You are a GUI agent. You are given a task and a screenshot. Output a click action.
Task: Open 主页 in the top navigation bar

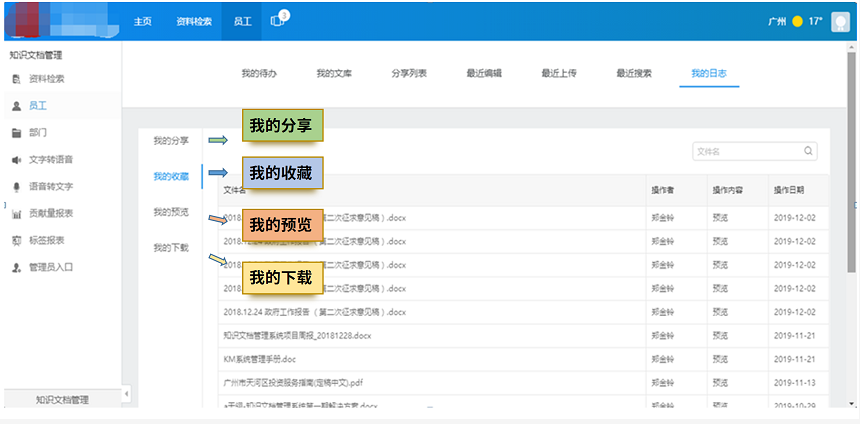pyautogui.click(x=144, y=21)
